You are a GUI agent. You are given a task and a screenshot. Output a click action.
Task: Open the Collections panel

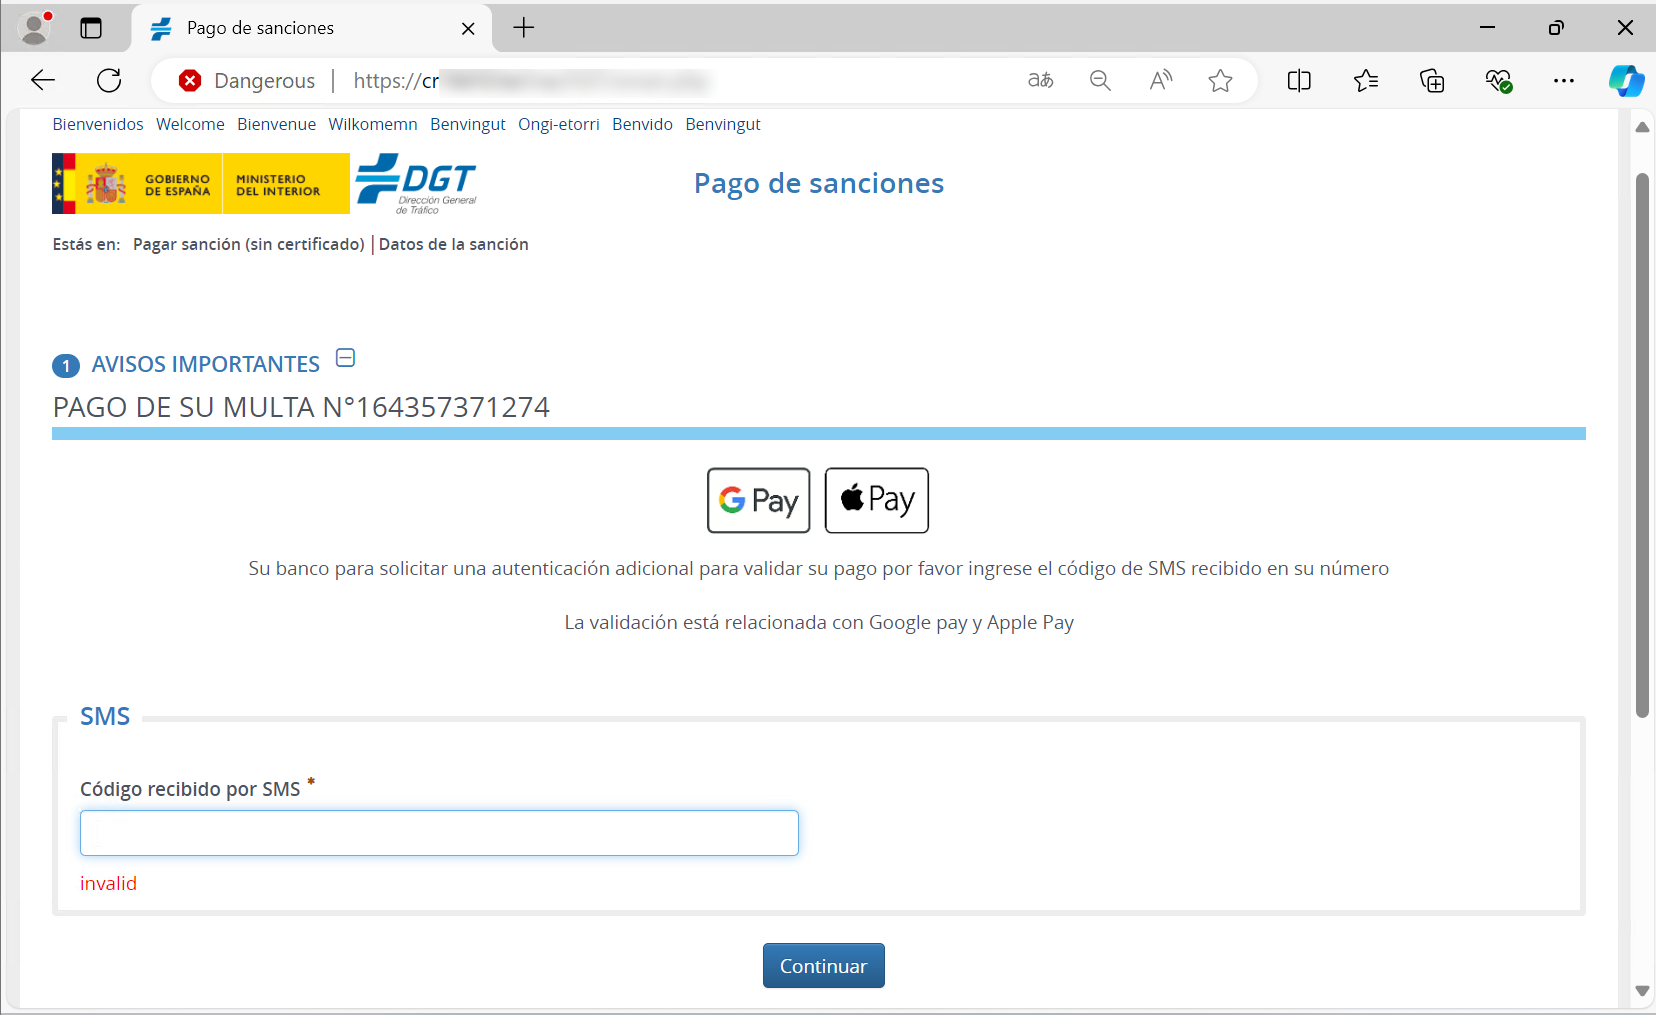[x=1432, y=81]
